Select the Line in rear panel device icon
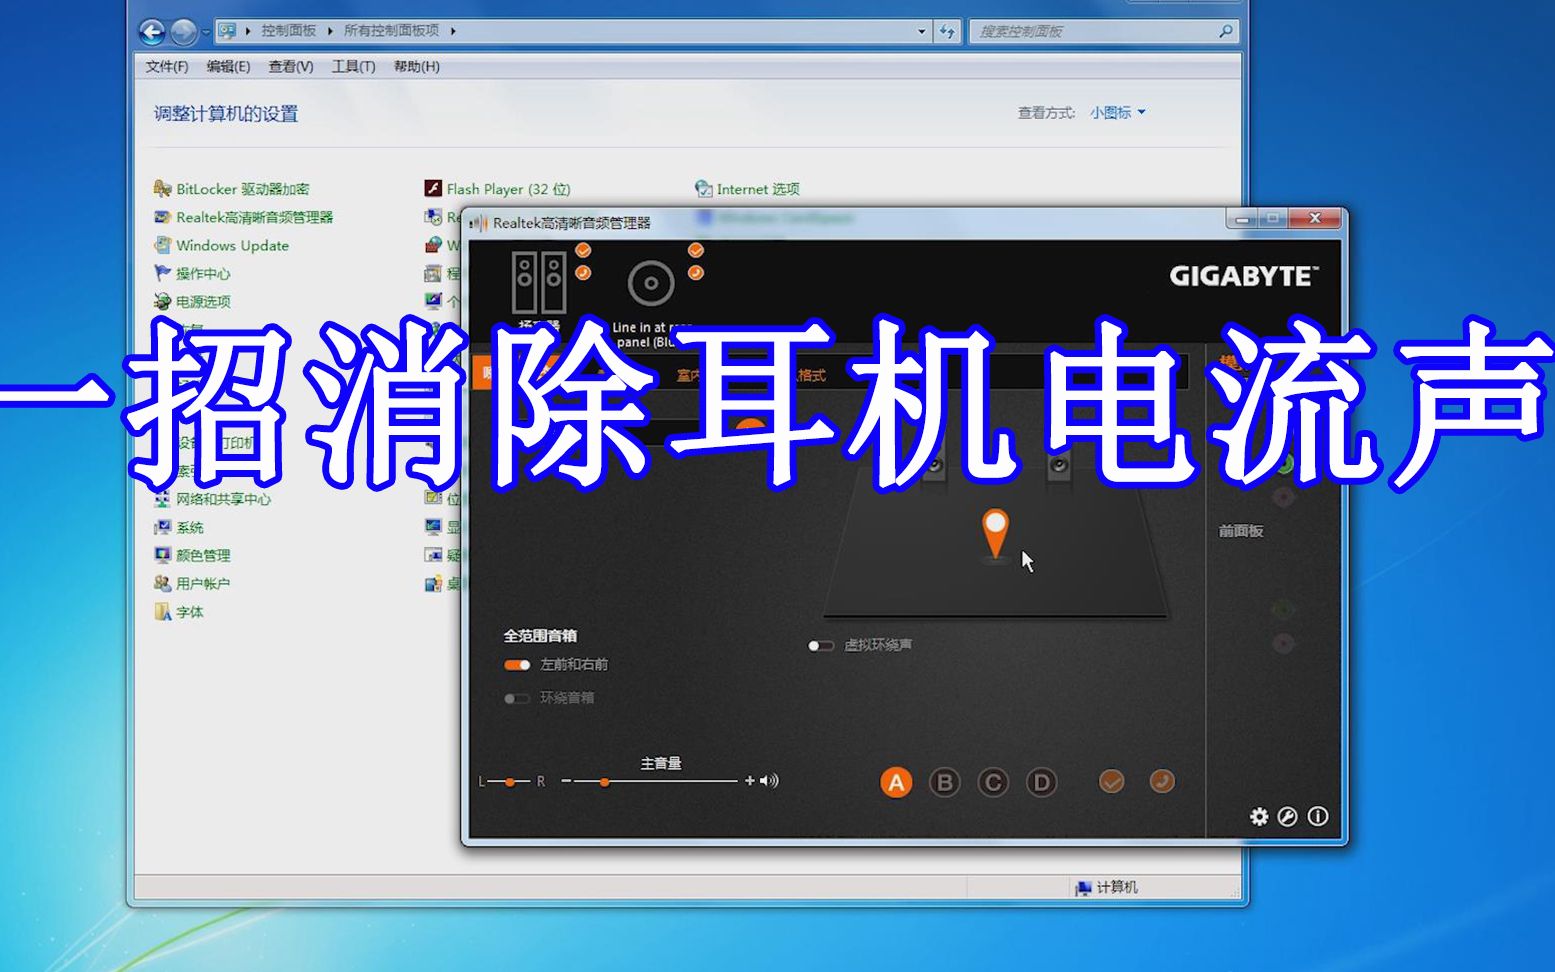Viewport: 1555px width, 972px height. click(x=651, y=283)
